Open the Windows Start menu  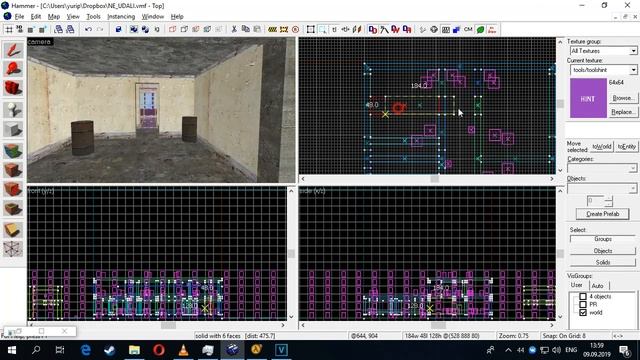pos(11,350)
